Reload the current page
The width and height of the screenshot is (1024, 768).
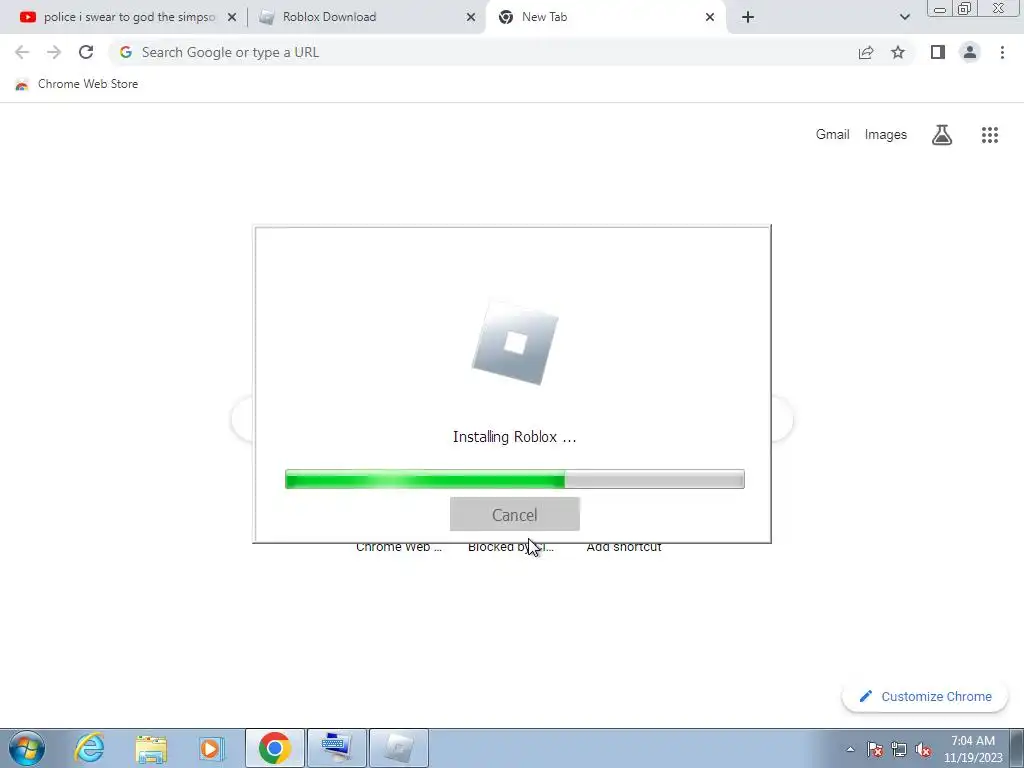pyautogui.click(x=86, y=52)
